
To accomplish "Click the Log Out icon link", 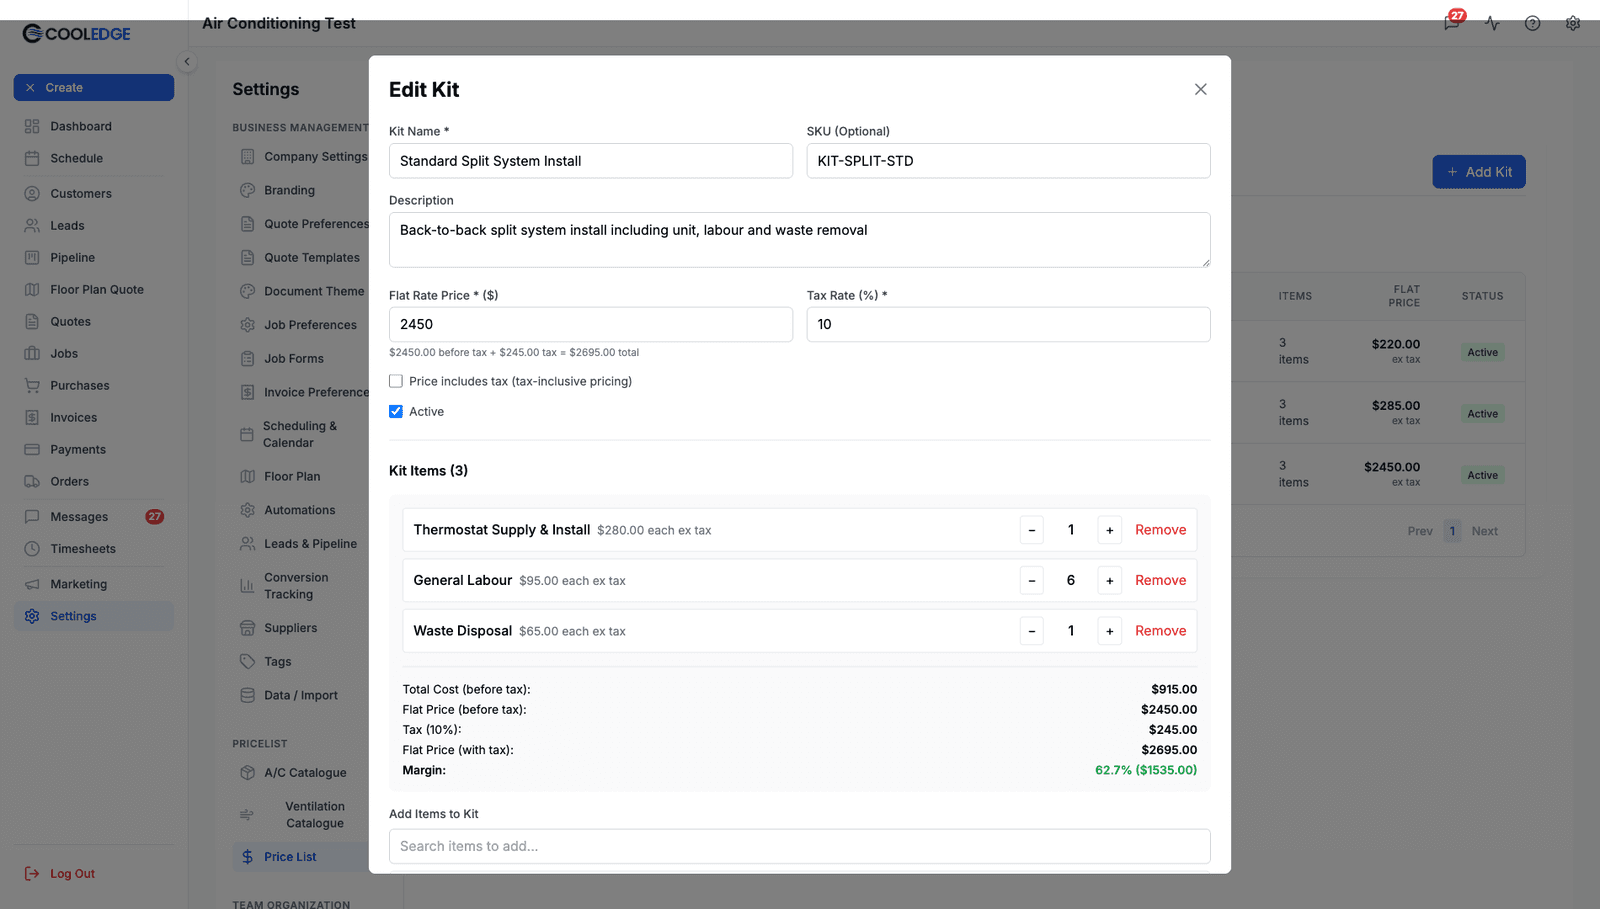I will point(32,874).
